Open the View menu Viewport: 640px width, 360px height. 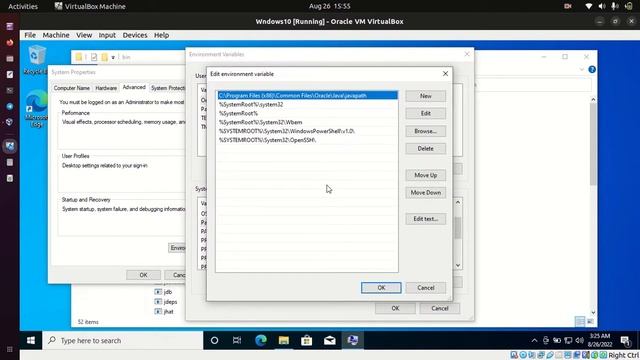click(x=84, y=35)
